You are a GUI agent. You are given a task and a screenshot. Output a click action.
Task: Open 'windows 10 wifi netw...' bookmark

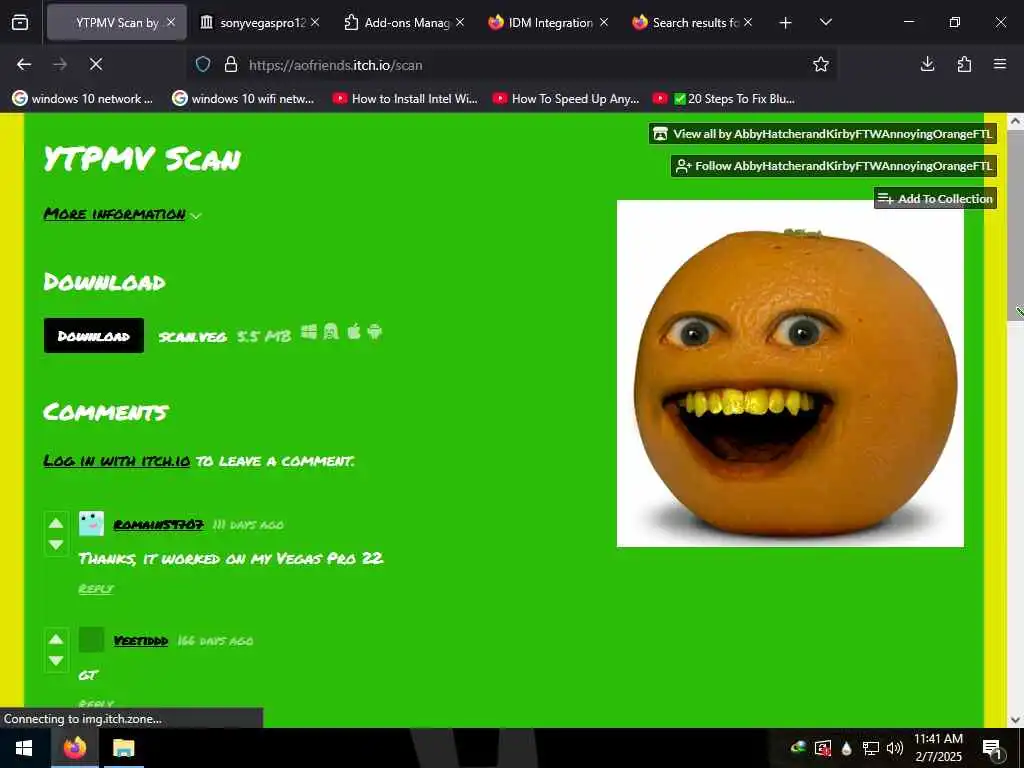243,99
